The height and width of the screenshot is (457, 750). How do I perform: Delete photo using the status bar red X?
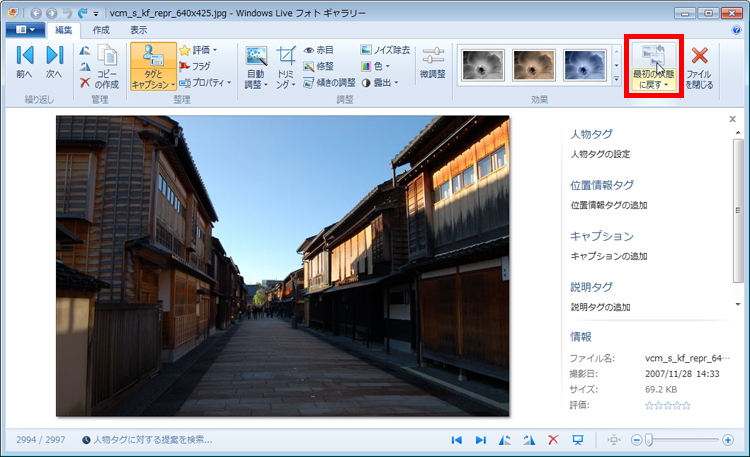[553, 440]
